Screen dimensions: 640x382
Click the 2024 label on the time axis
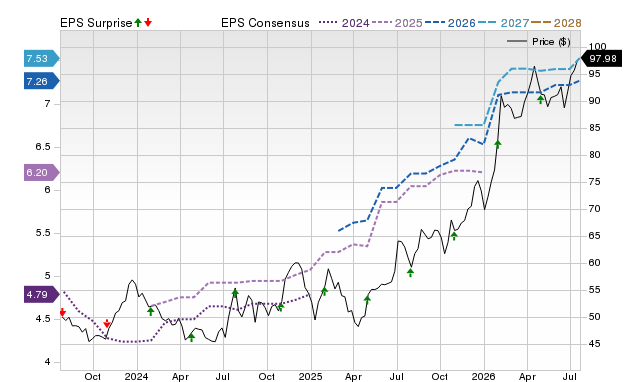pyautogui.click(x=136, y=376)
